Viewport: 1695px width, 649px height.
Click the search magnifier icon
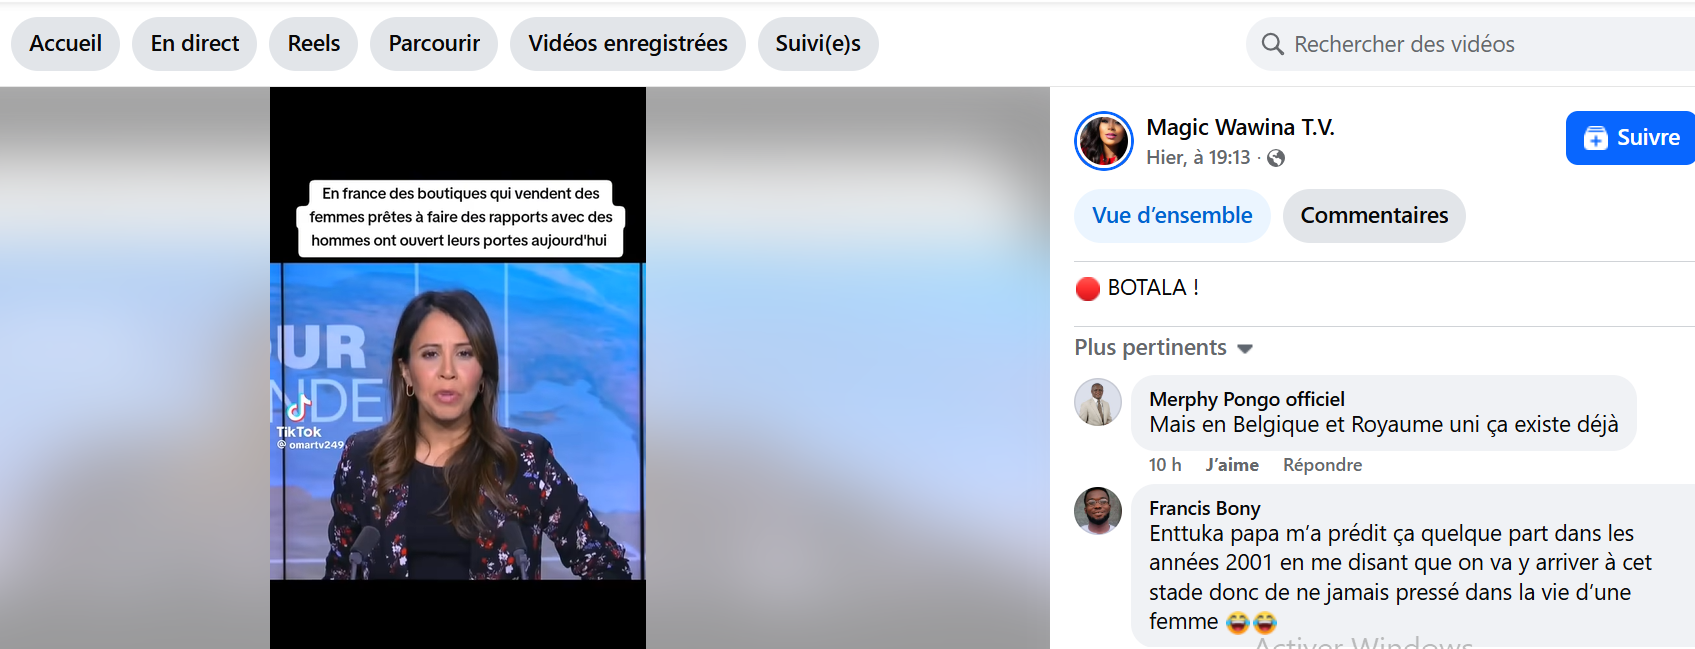[1272, 44]
